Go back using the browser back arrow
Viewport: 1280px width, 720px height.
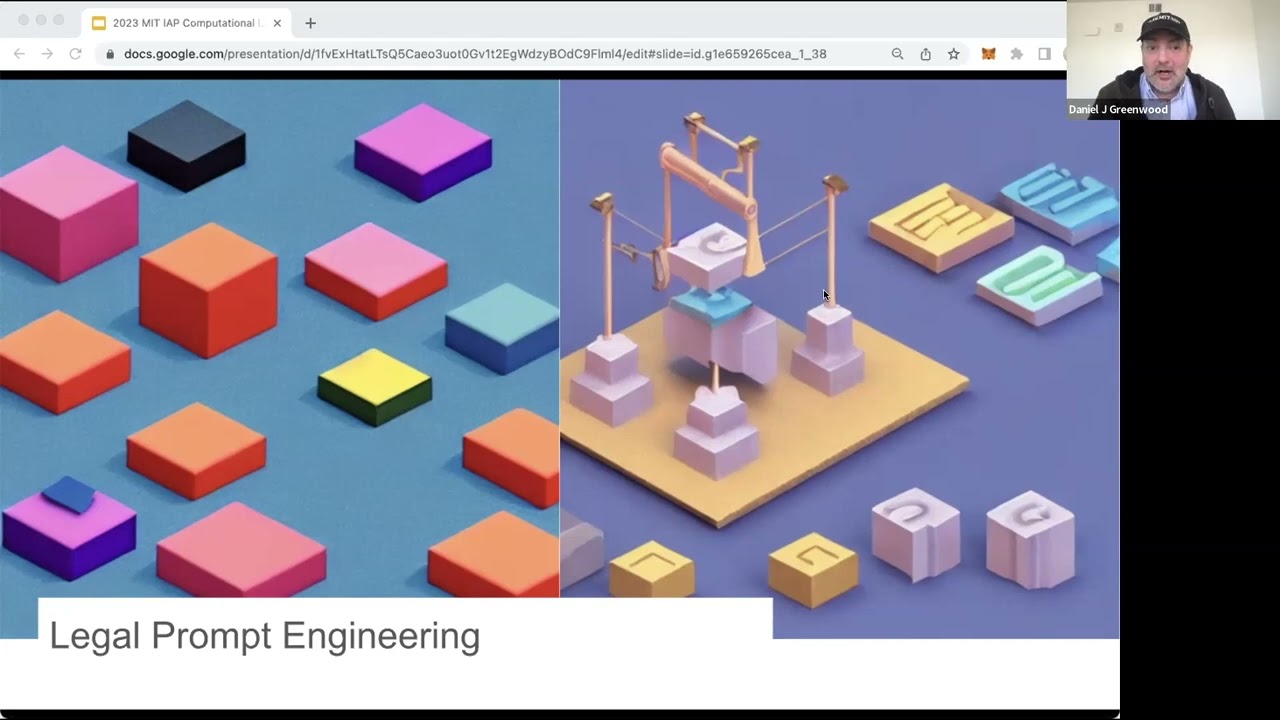point(19,54)
